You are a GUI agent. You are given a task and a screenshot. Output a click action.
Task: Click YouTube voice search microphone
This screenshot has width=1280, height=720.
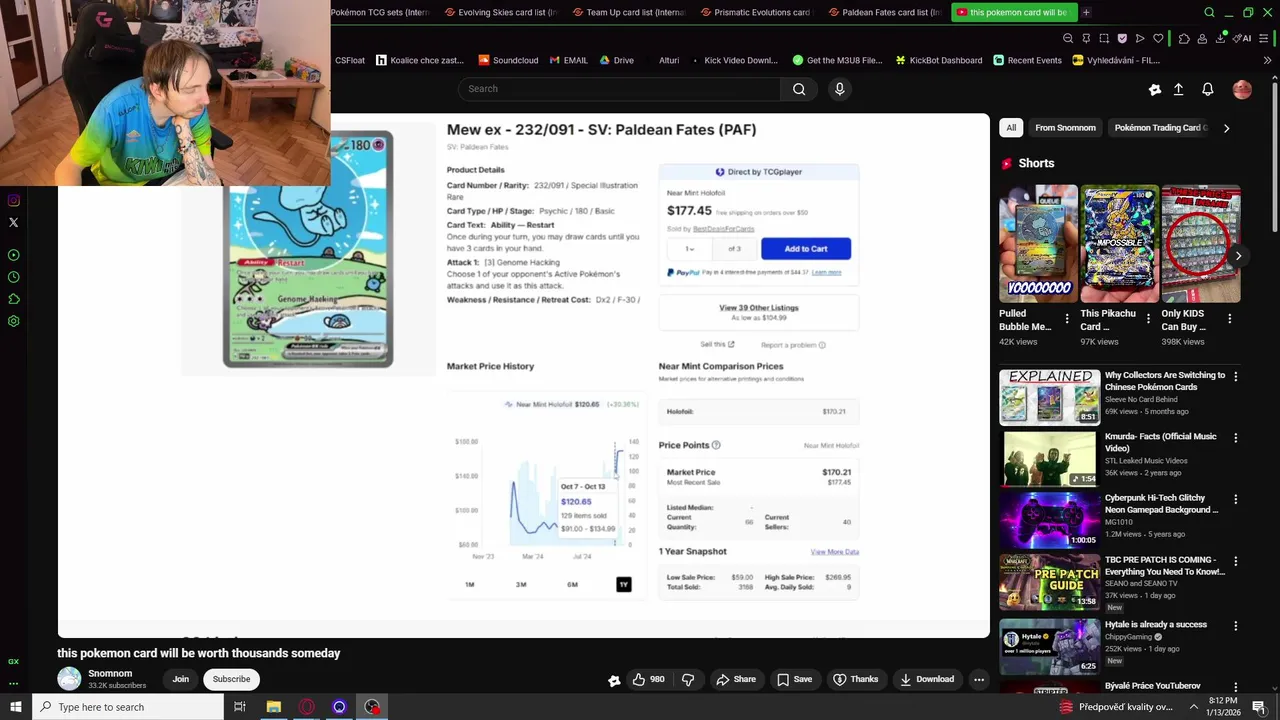click(839, 89)
